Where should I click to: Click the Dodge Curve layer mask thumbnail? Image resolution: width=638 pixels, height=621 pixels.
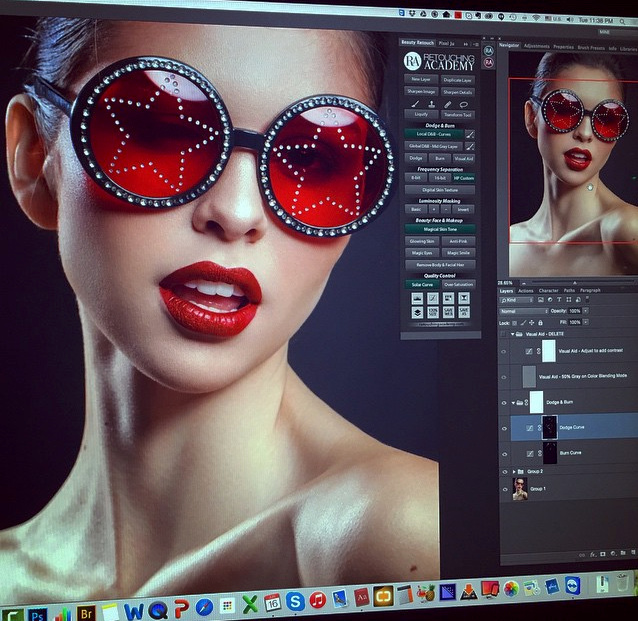(549, 426)
